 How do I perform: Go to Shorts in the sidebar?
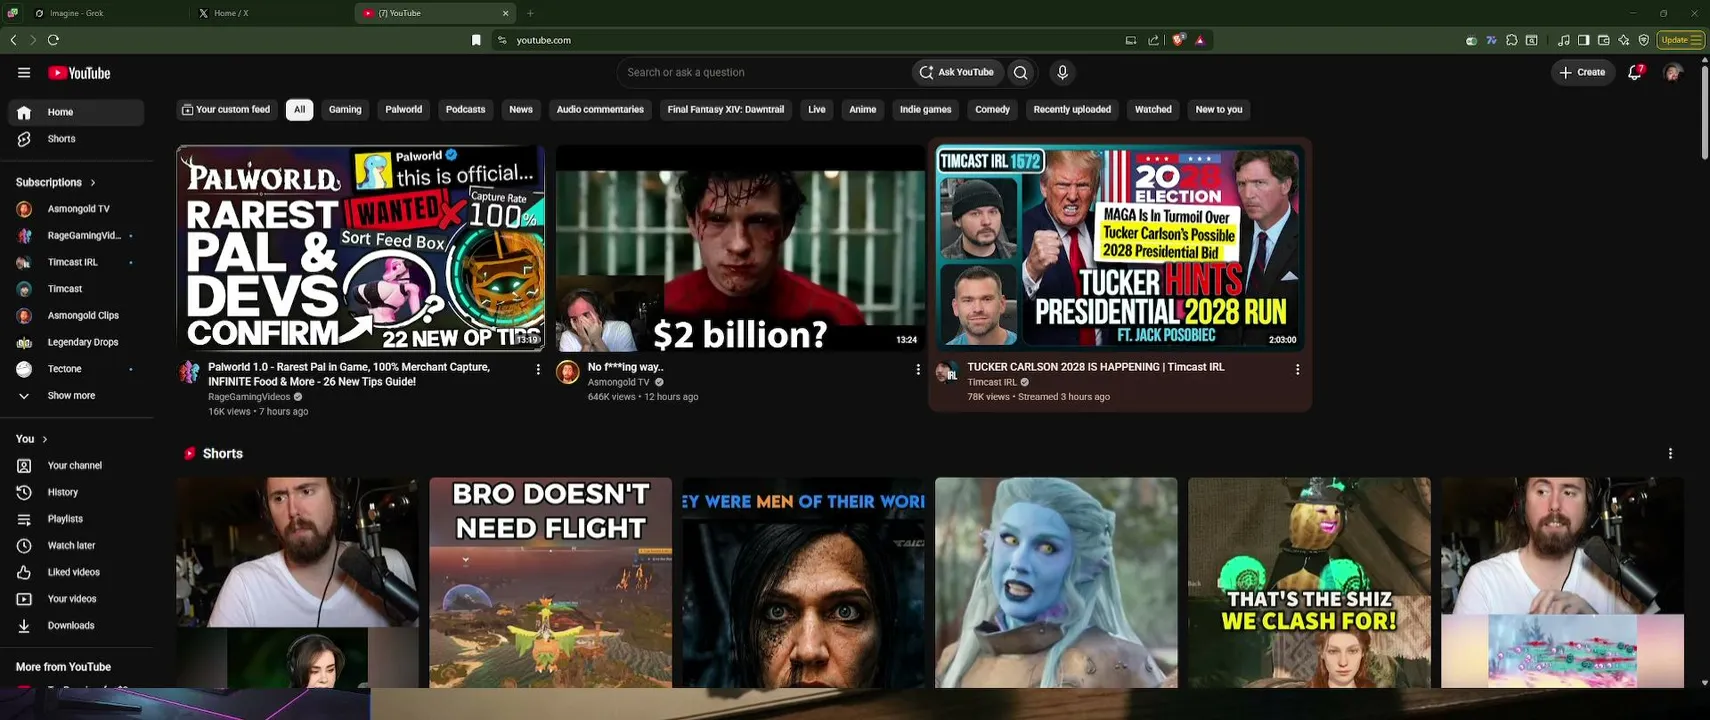(76, 139)
